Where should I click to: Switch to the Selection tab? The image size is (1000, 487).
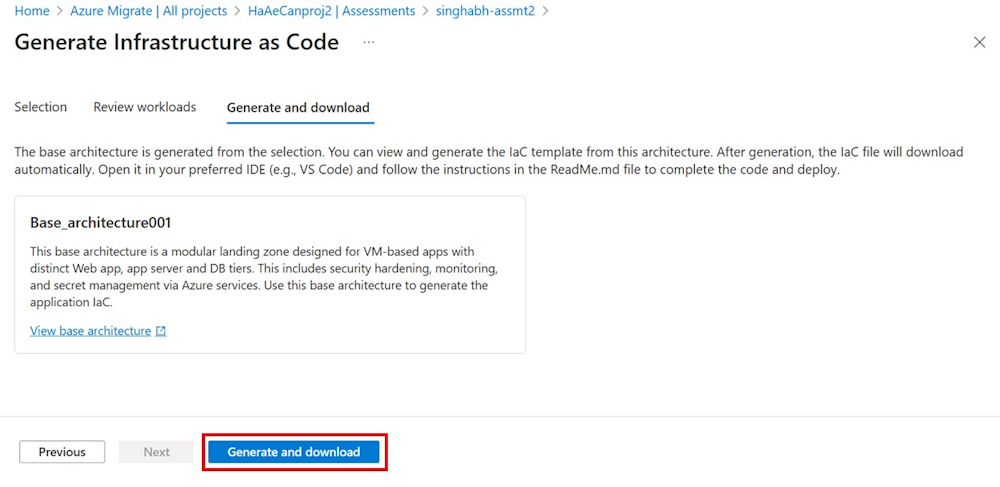(41, 107)
